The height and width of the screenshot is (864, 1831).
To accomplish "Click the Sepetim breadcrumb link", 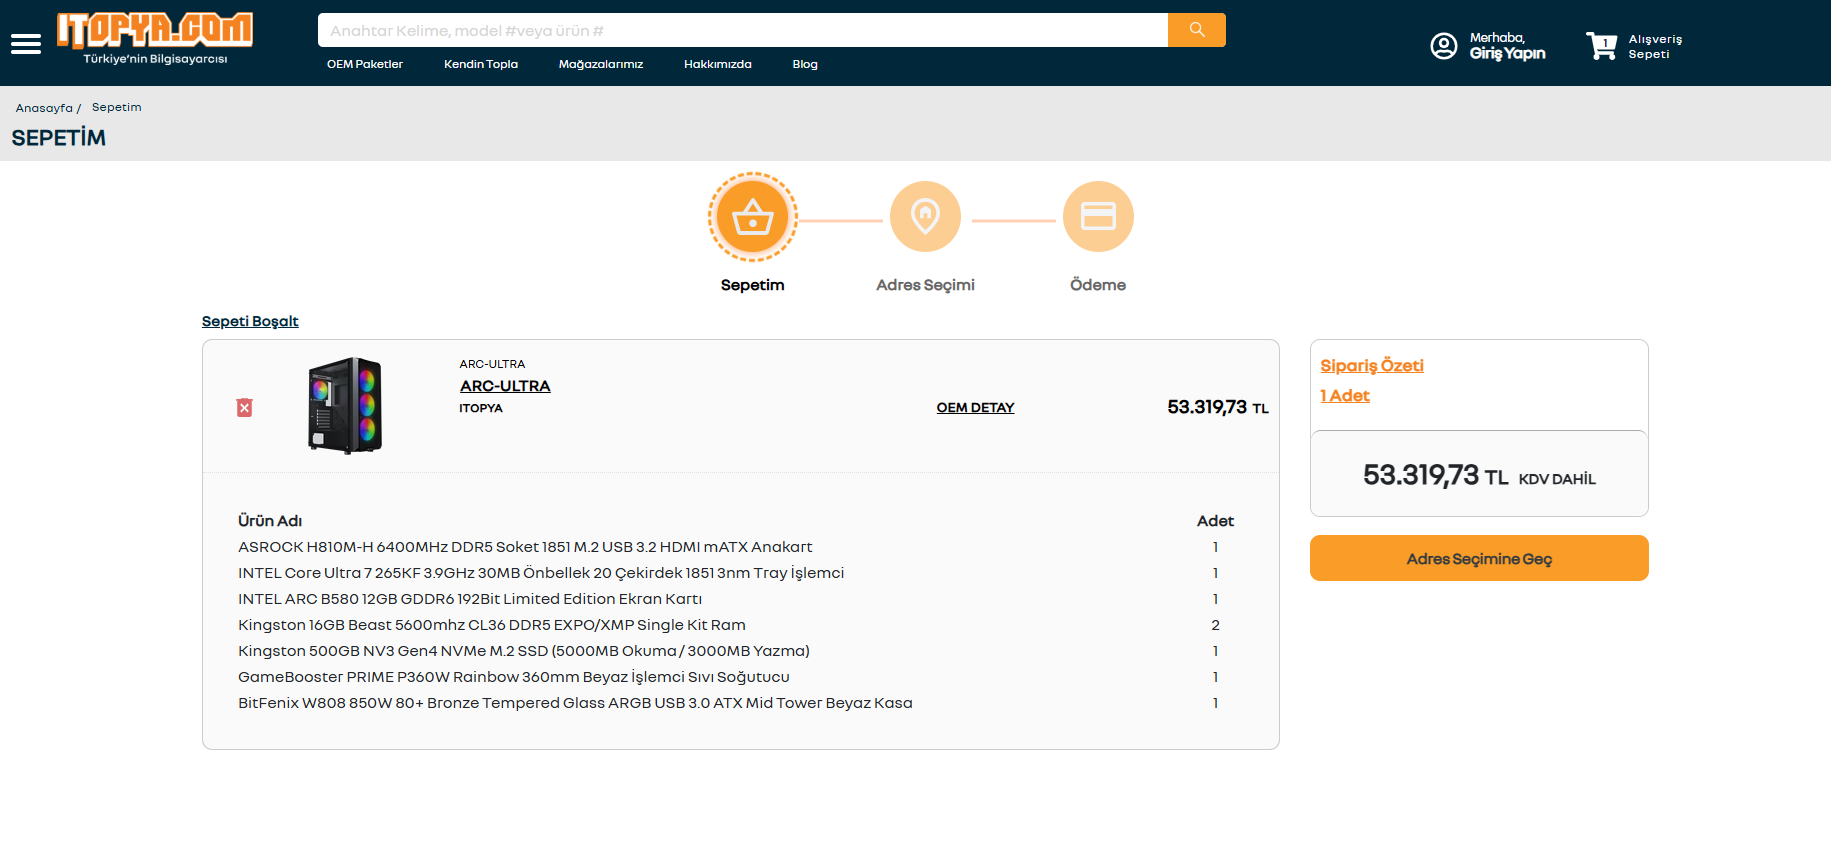I will click(x=117, y=107).
